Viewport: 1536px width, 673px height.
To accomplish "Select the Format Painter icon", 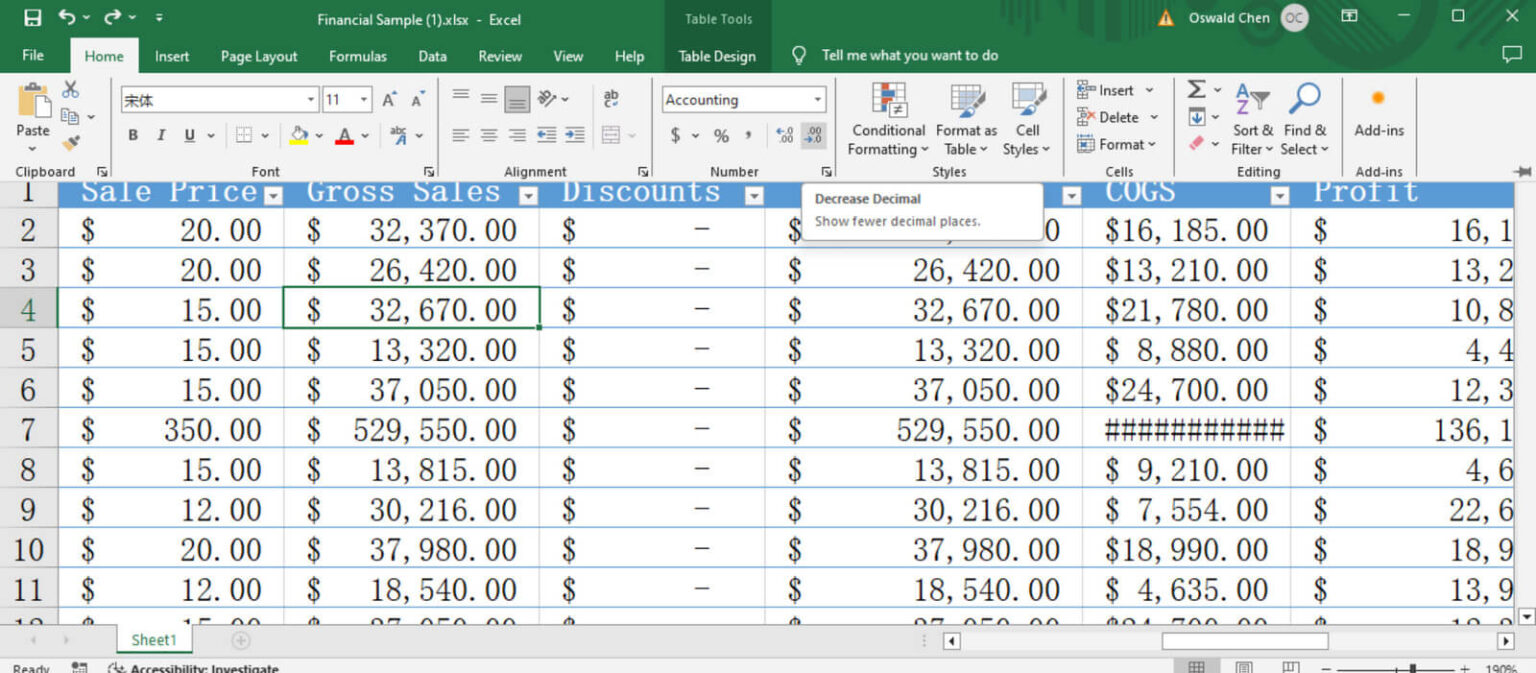I will tap(68, 141).
